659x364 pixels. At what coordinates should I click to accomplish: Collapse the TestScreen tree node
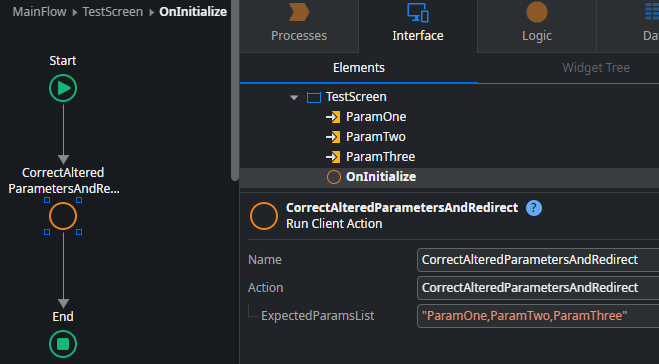(294, 98)
